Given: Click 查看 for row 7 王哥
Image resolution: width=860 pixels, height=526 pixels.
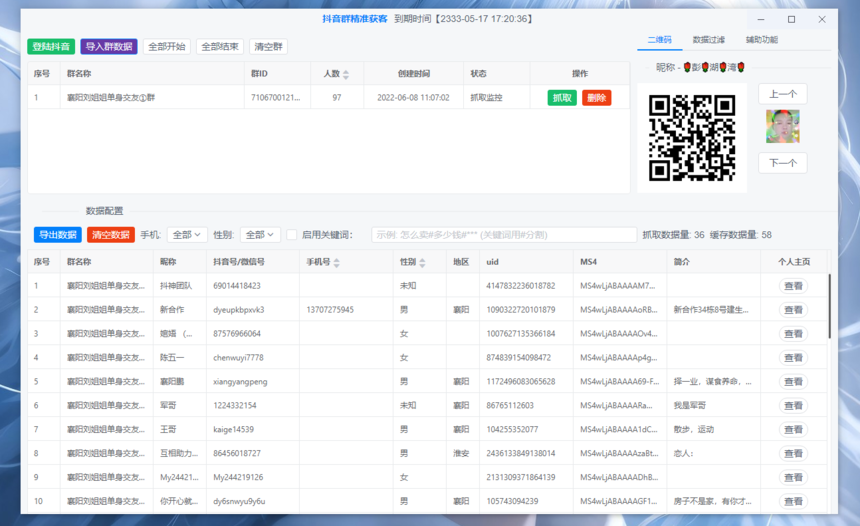Looking at the screenshot, I should (x=793, y=429).
